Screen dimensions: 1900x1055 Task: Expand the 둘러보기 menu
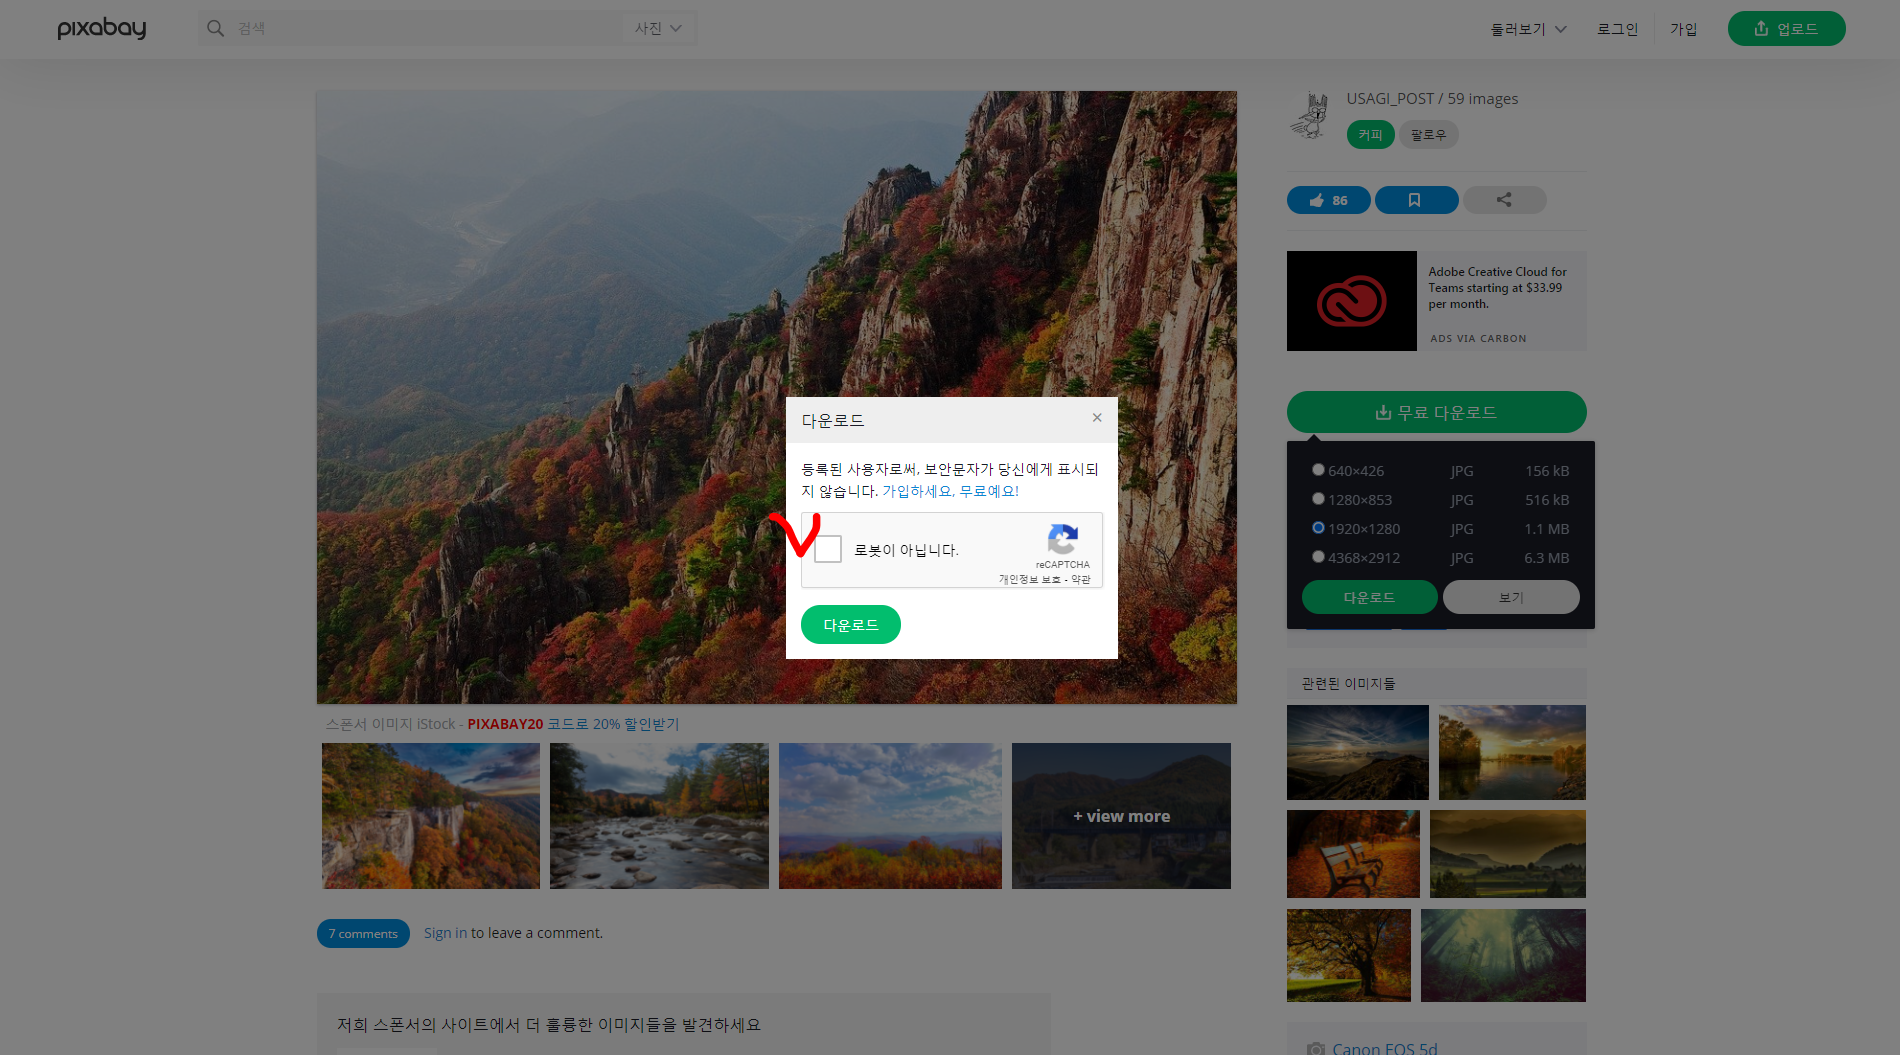pos(1528,29)
